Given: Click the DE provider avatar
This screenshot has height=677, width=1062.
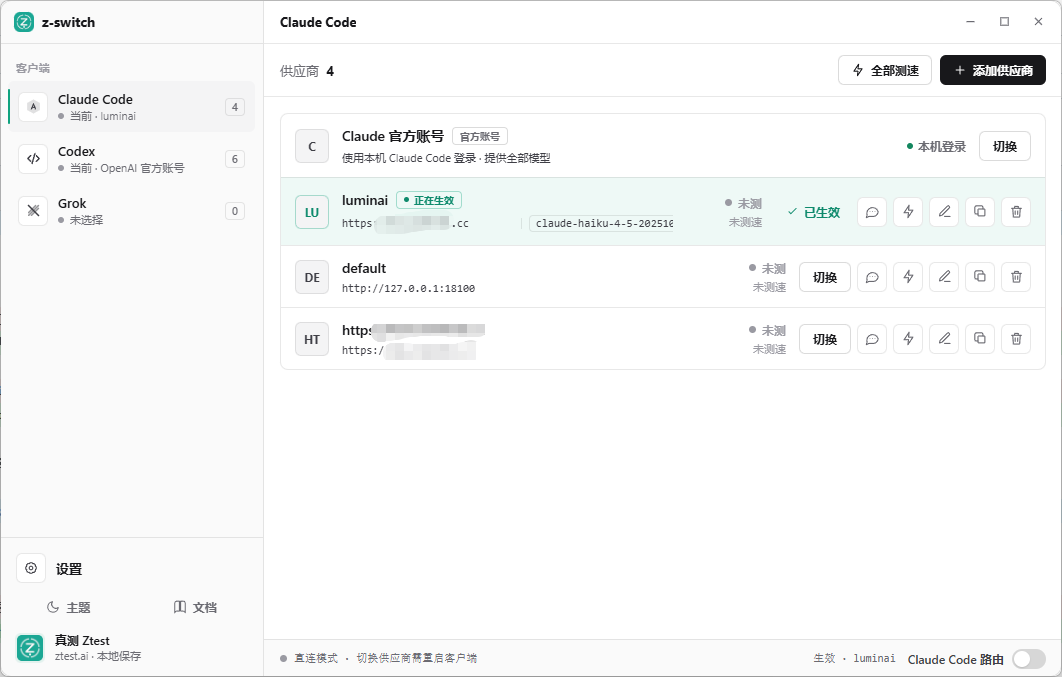Looking at the screenshot, I should (312, 277).
